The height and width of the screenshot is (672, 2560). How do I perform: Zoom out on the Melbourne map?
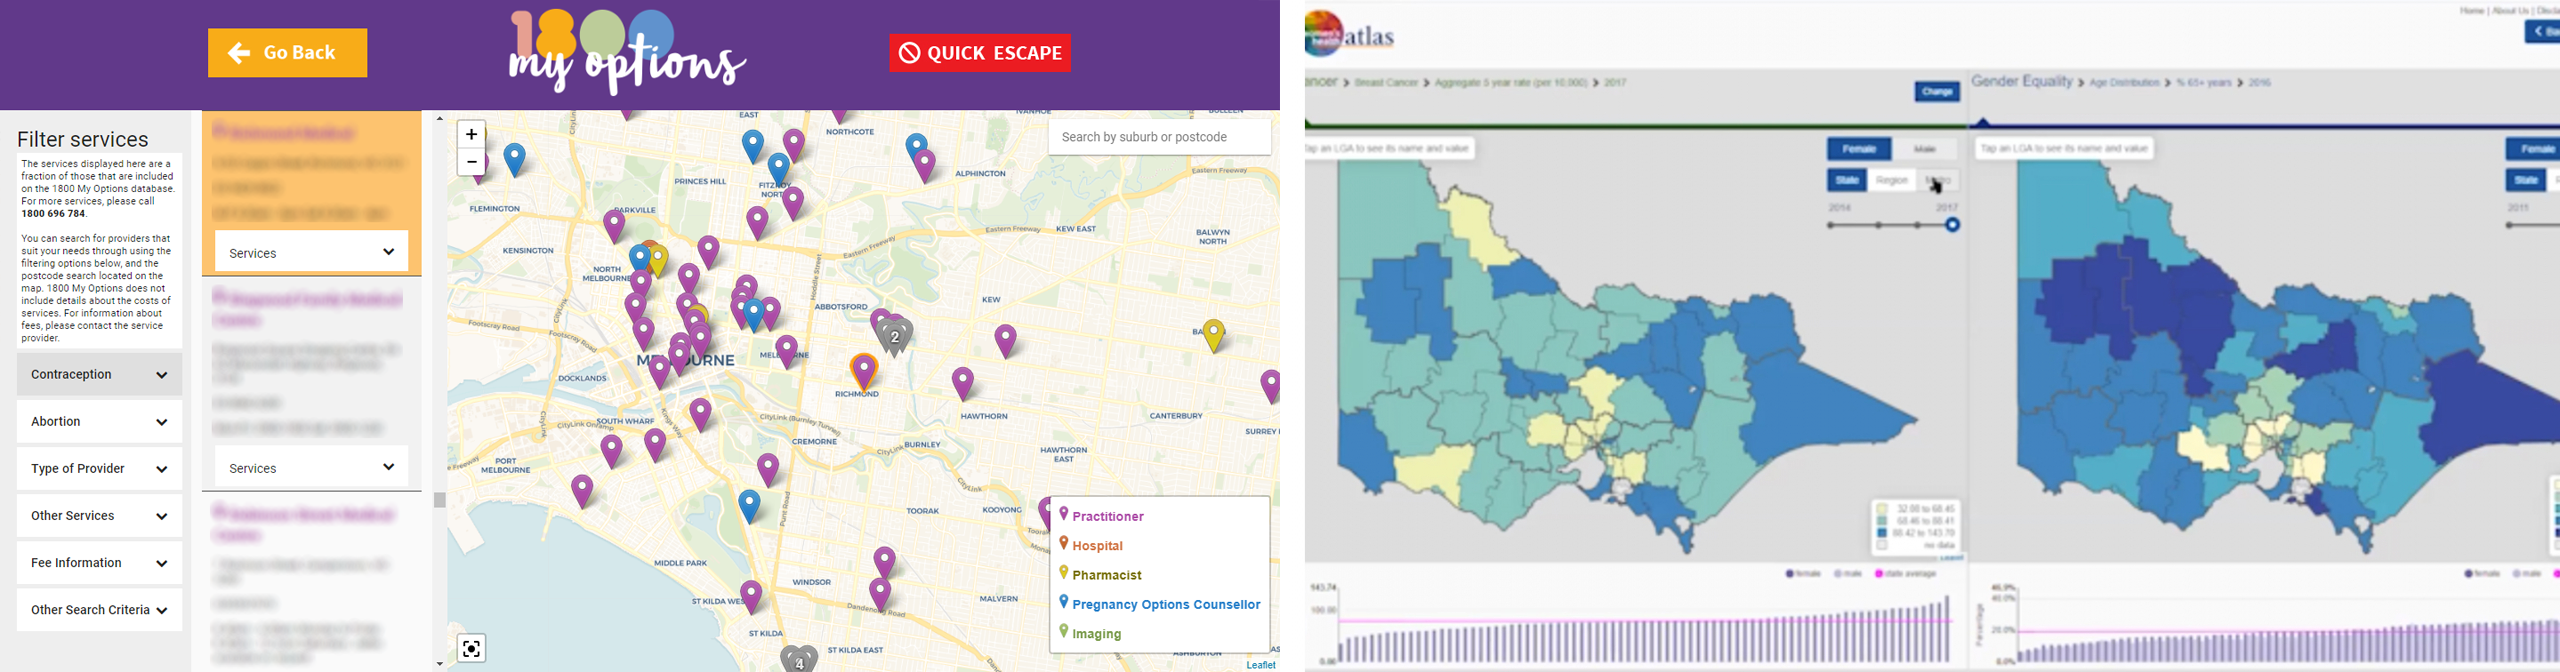pyautogui.click(x=471, y=162)
